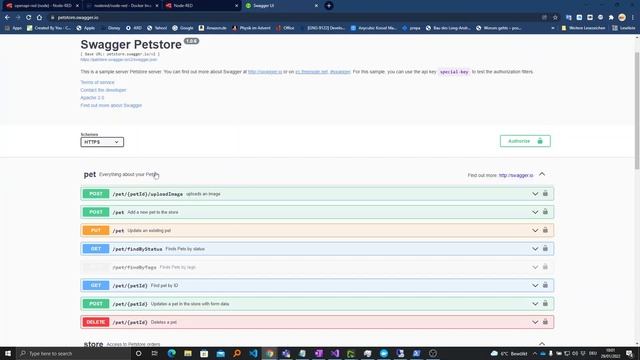The height and width of the screenshot is (360, 640).
Task: Open the swagger.json link under the title
Action: click(118, 60)
